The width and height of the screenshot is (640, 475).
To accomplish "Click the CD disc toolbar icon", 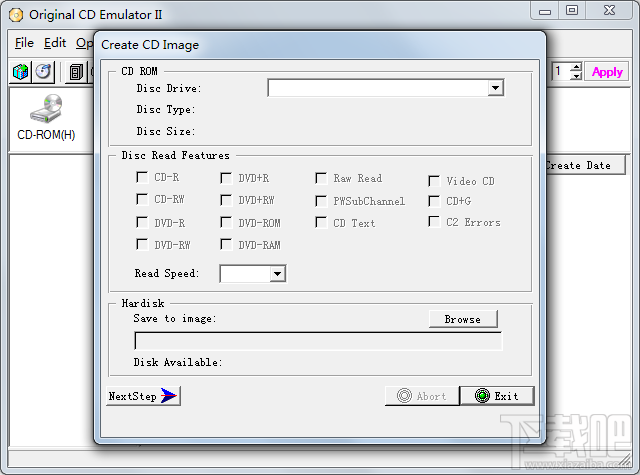I will (44, 72).
